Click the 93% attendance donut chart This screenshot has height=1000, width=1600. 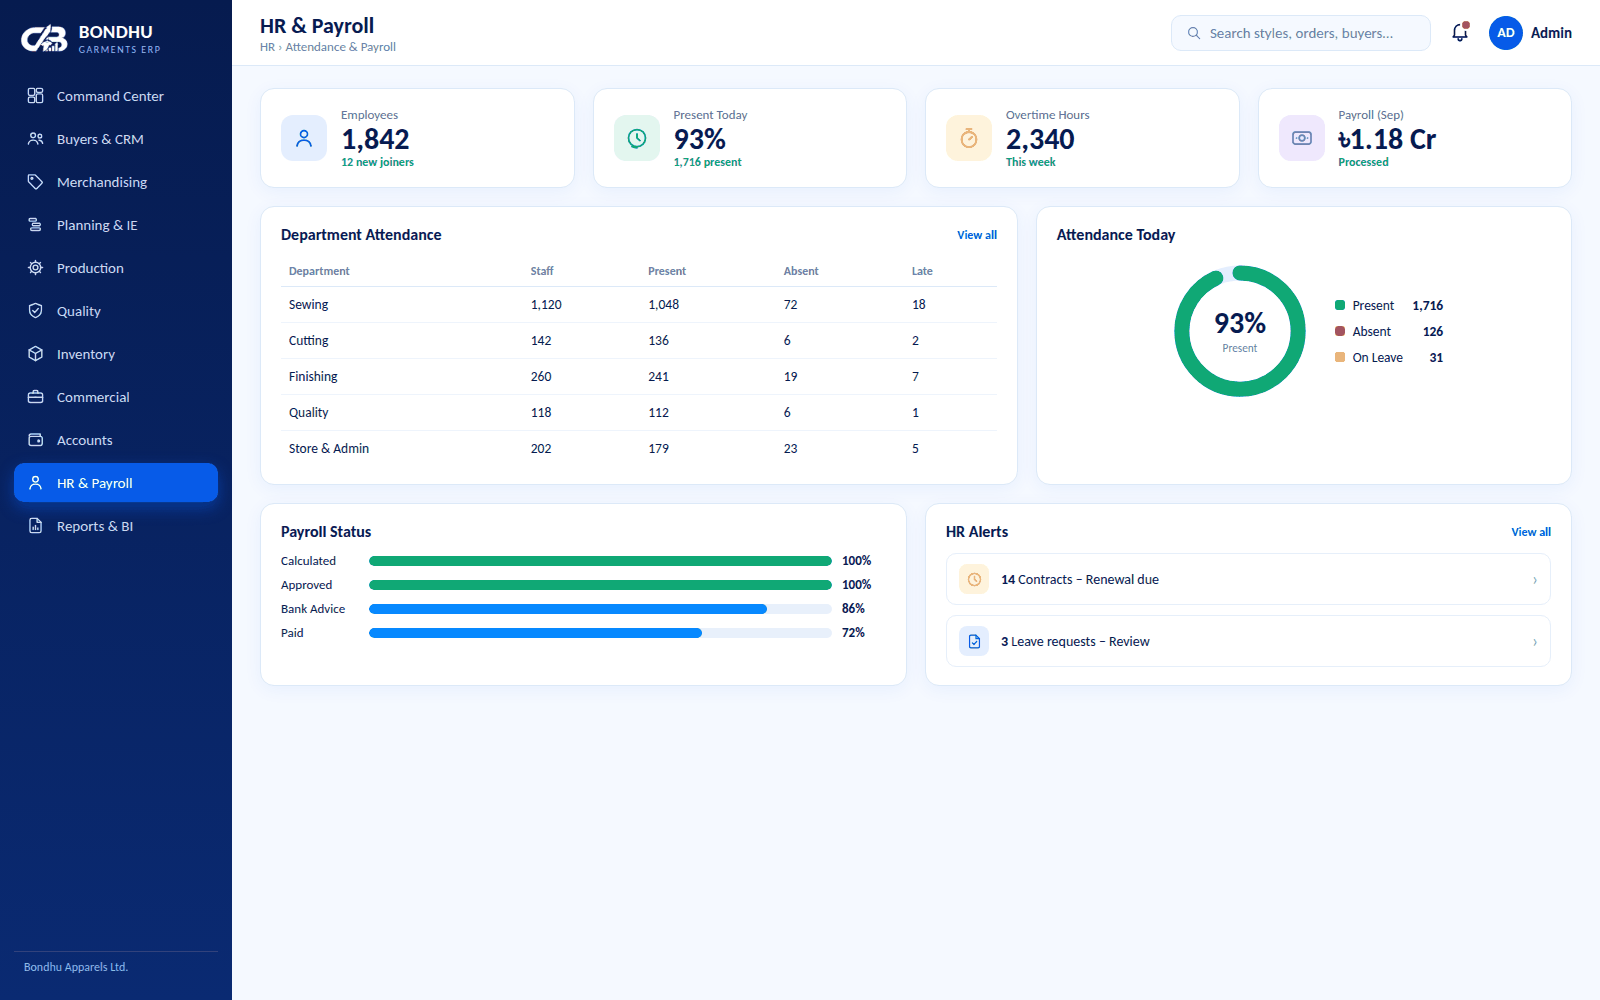point(1240,331)
